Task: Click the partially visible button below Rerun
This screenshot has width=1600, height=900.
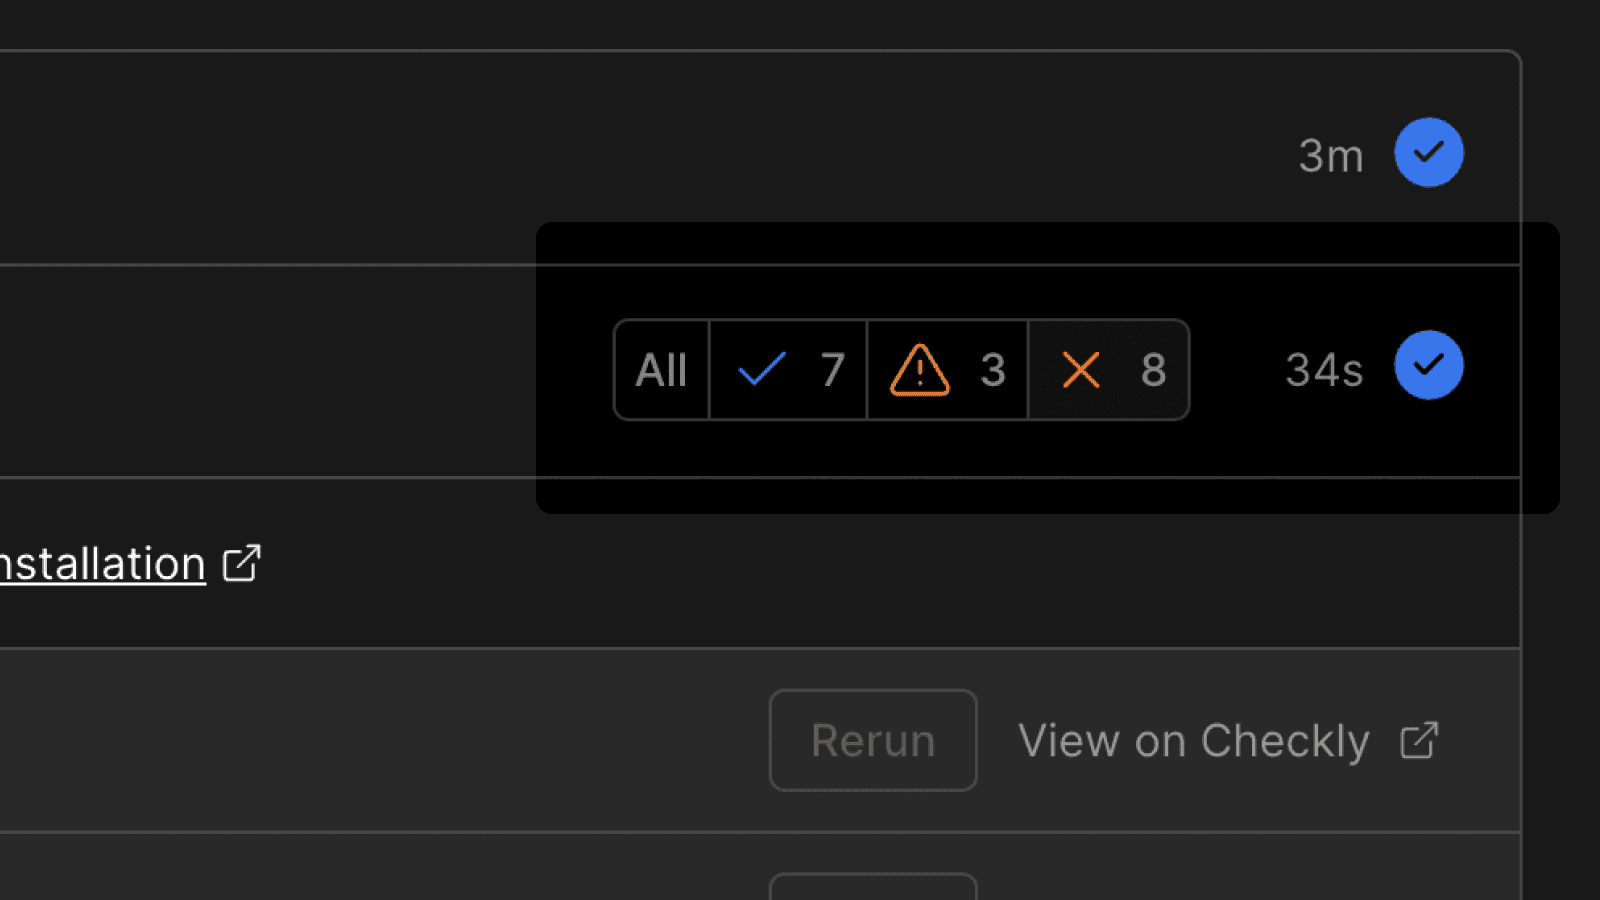Action: [x=873, y=886]
